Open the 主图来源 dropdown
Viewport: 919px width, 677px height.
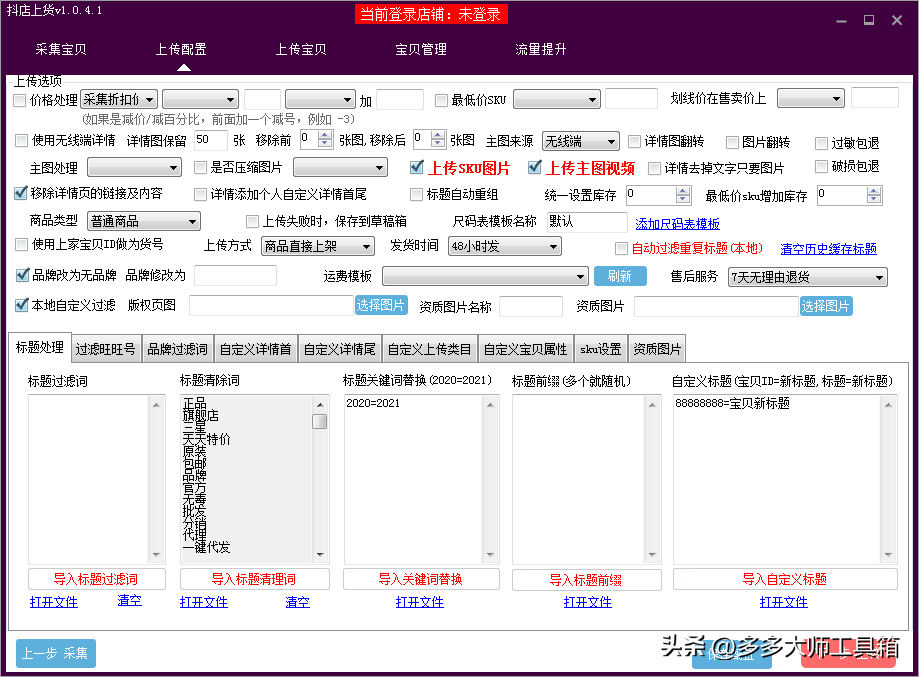[580, 141]
